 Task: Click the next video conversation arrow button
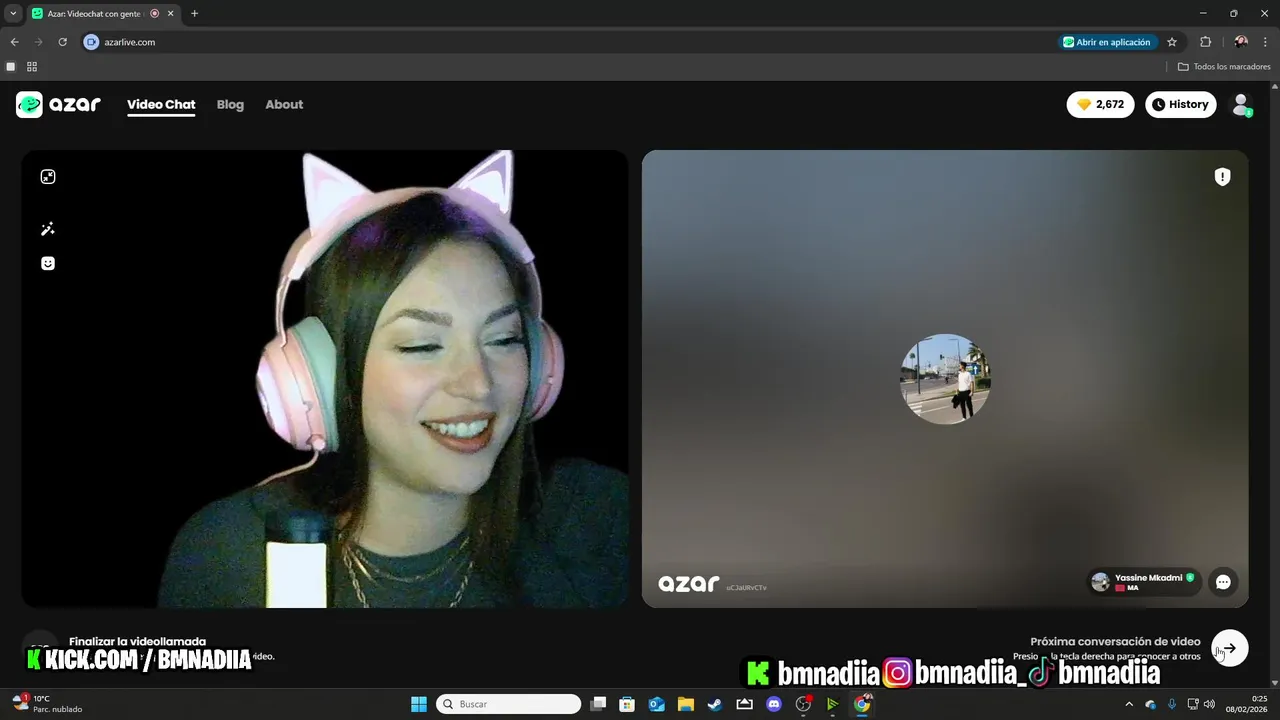click(1230, 648)
